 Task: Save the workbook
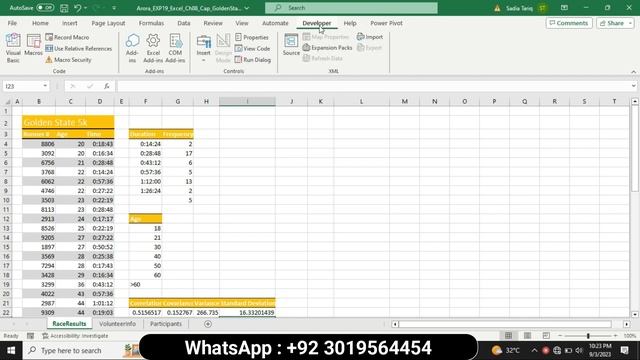pyautogui.click(x=64, y=8)
